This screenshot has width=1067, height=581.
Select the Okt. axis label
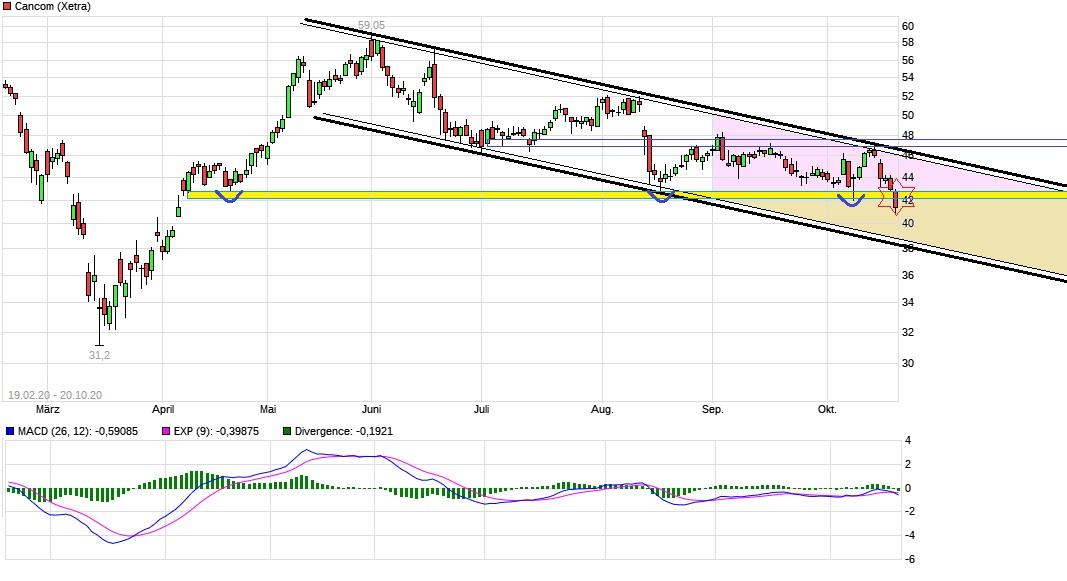(x=828, y=409)
